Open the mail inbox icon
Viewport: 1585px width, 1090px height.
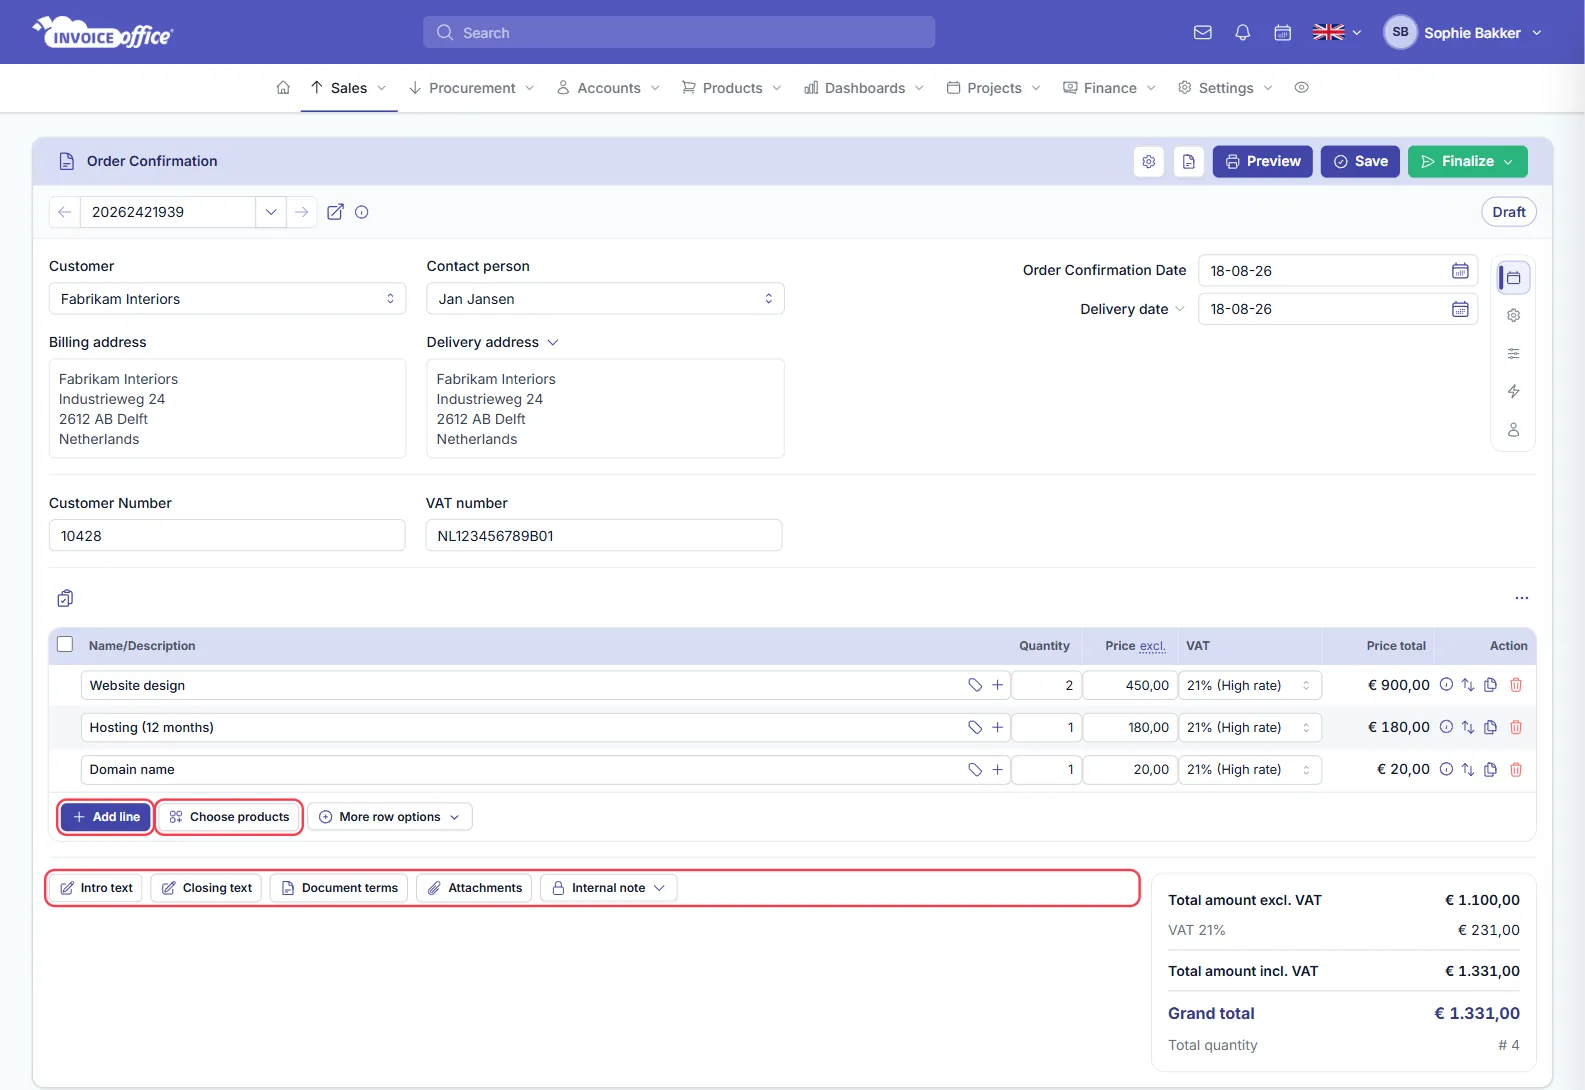click(x=1203, y=33)
